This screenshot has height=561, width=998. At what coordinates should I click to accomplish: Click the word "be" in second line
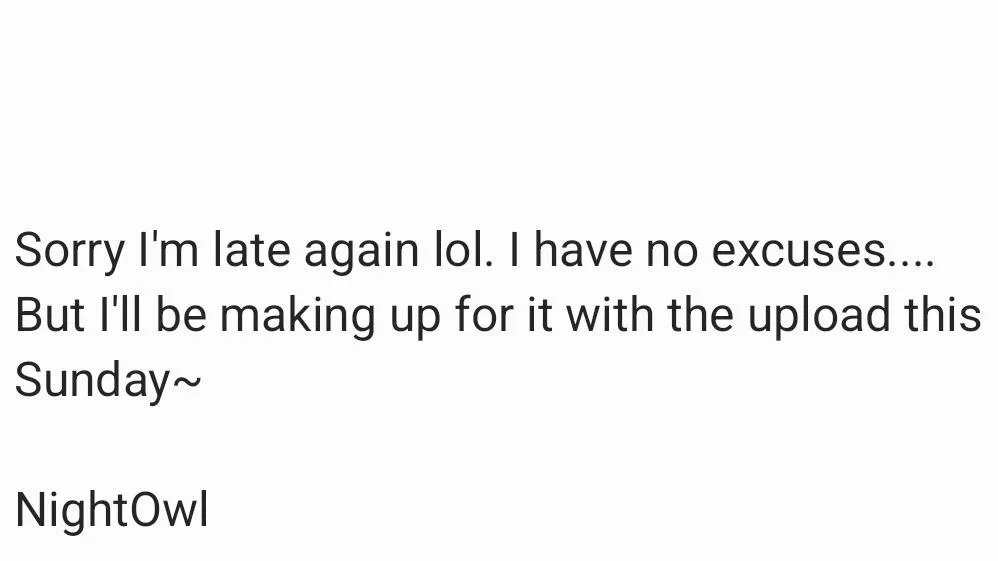(181, 313)
